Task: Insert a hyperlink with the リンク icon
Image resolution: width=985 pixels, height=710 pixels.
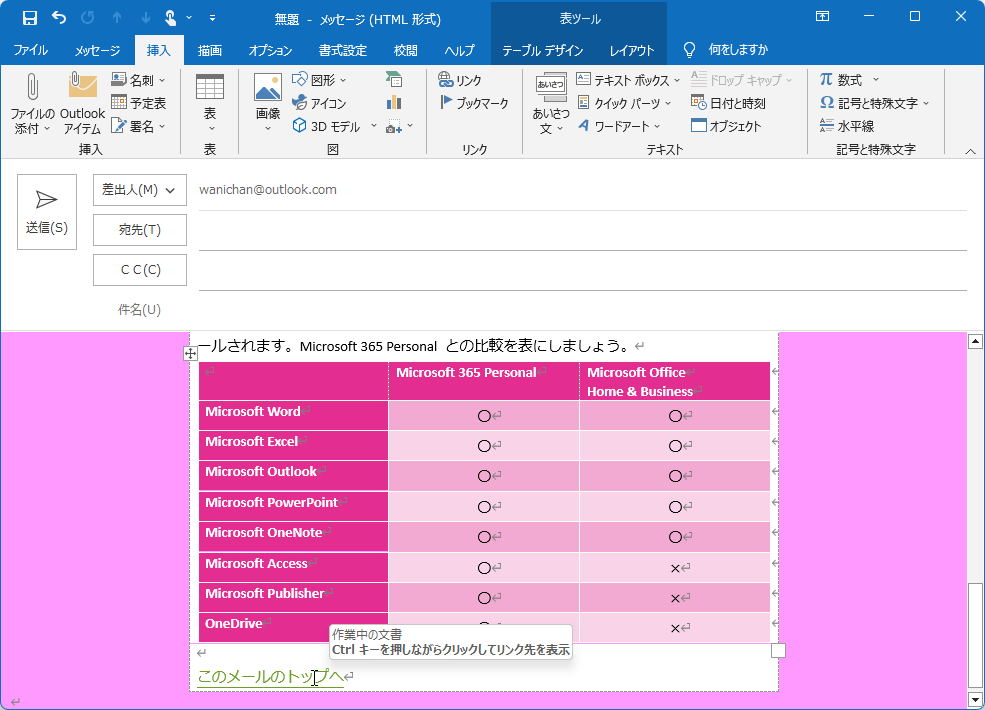Action: click(460, 80)
